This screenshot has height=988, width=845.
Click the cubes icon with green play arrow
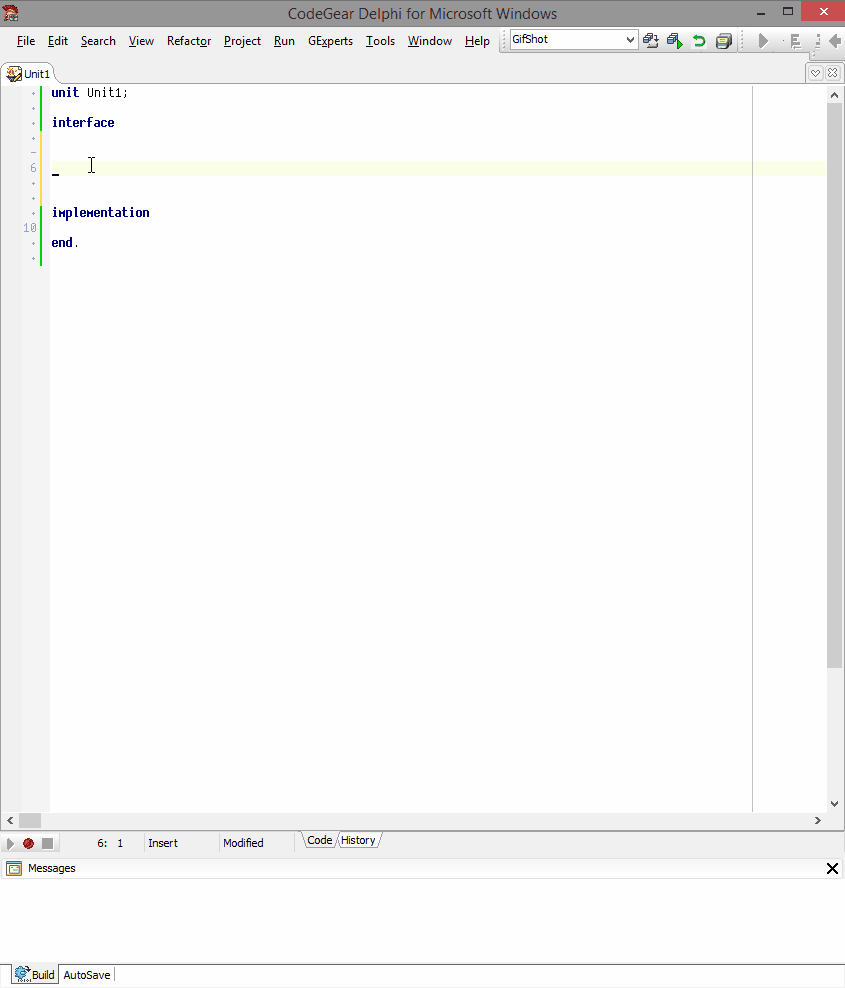675,41
